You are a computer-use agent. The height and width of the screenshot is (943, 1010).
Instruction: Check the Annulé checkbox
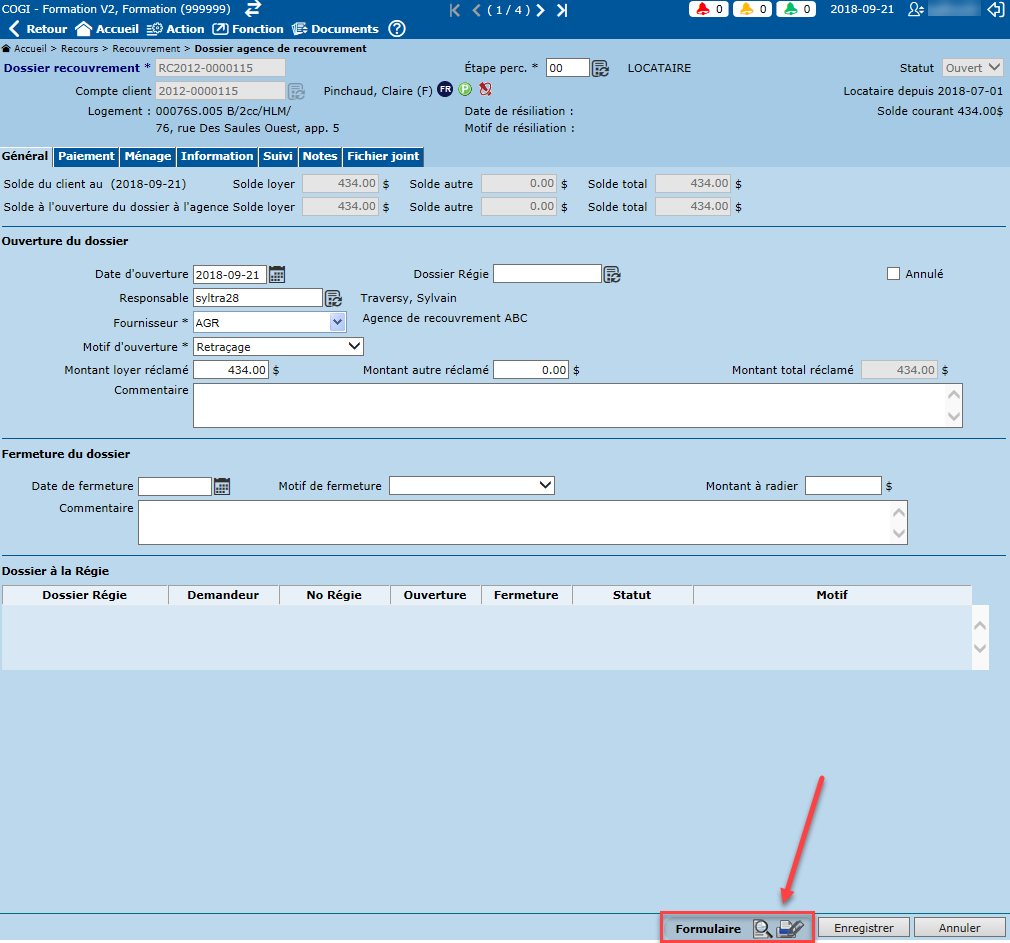tap(893, 274)
